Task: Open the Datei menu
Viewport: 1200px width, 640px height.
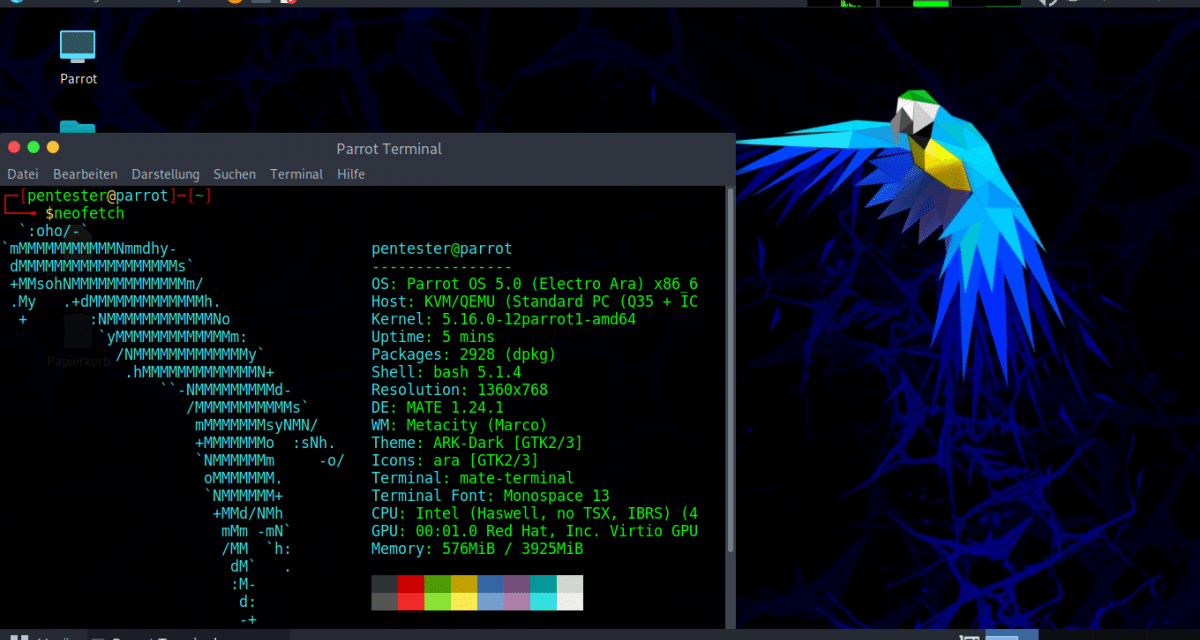Action: [23, 174]
